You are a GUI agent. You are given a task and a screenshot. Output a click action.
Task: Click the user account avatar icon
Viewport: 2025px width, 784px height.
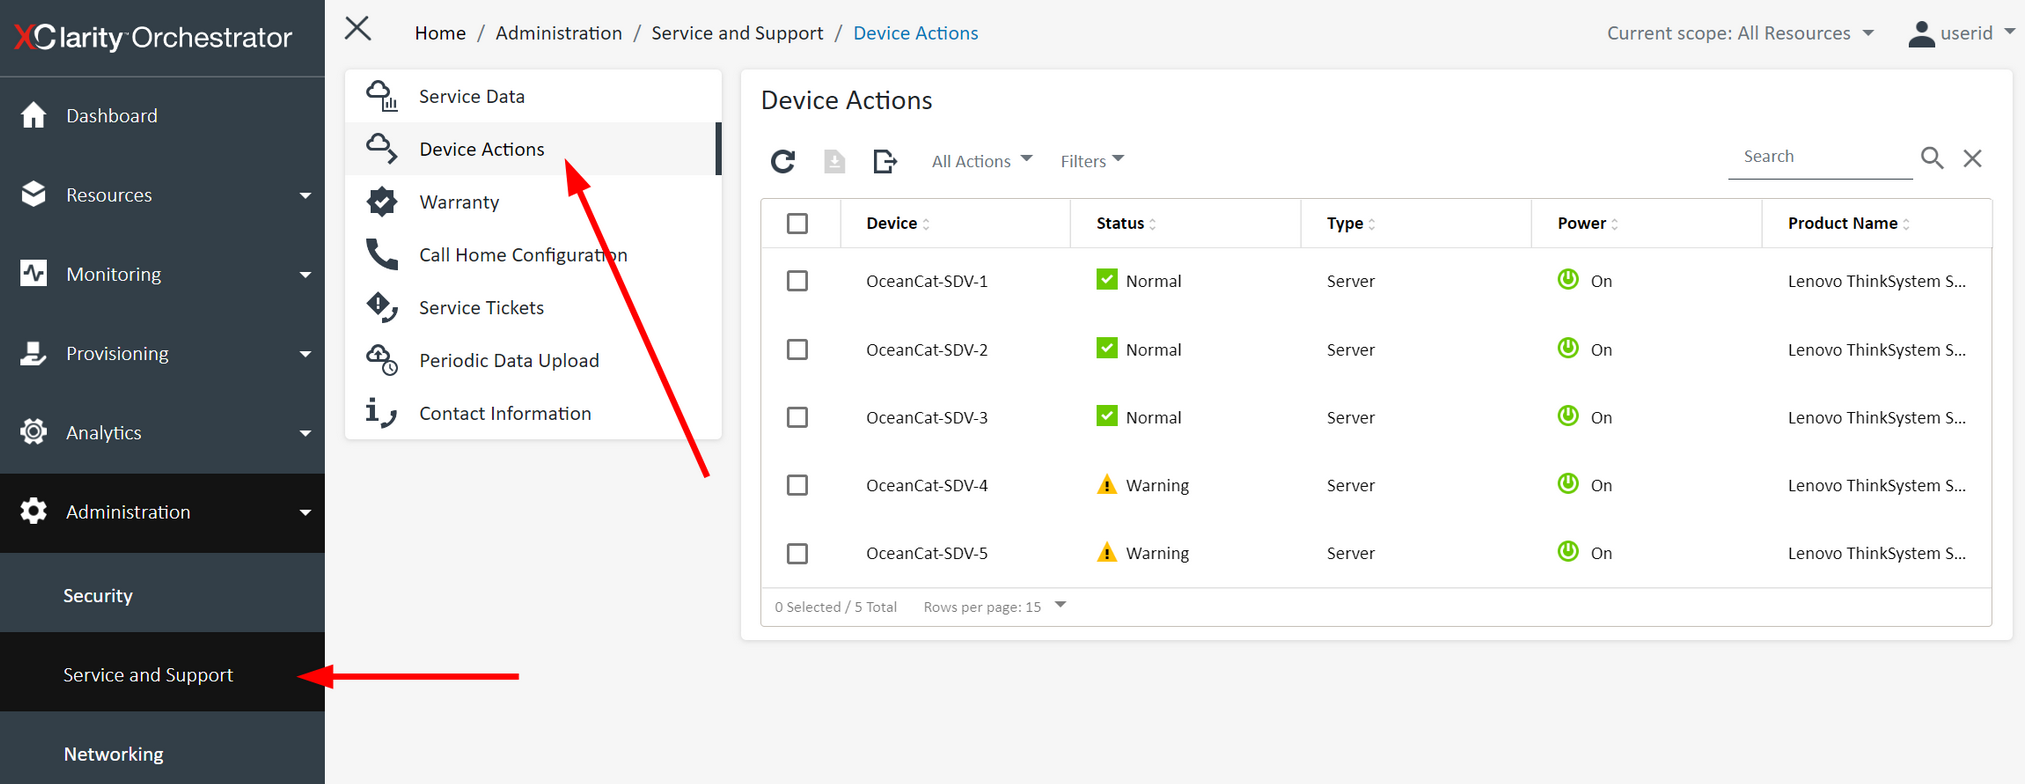point(1921,34)
